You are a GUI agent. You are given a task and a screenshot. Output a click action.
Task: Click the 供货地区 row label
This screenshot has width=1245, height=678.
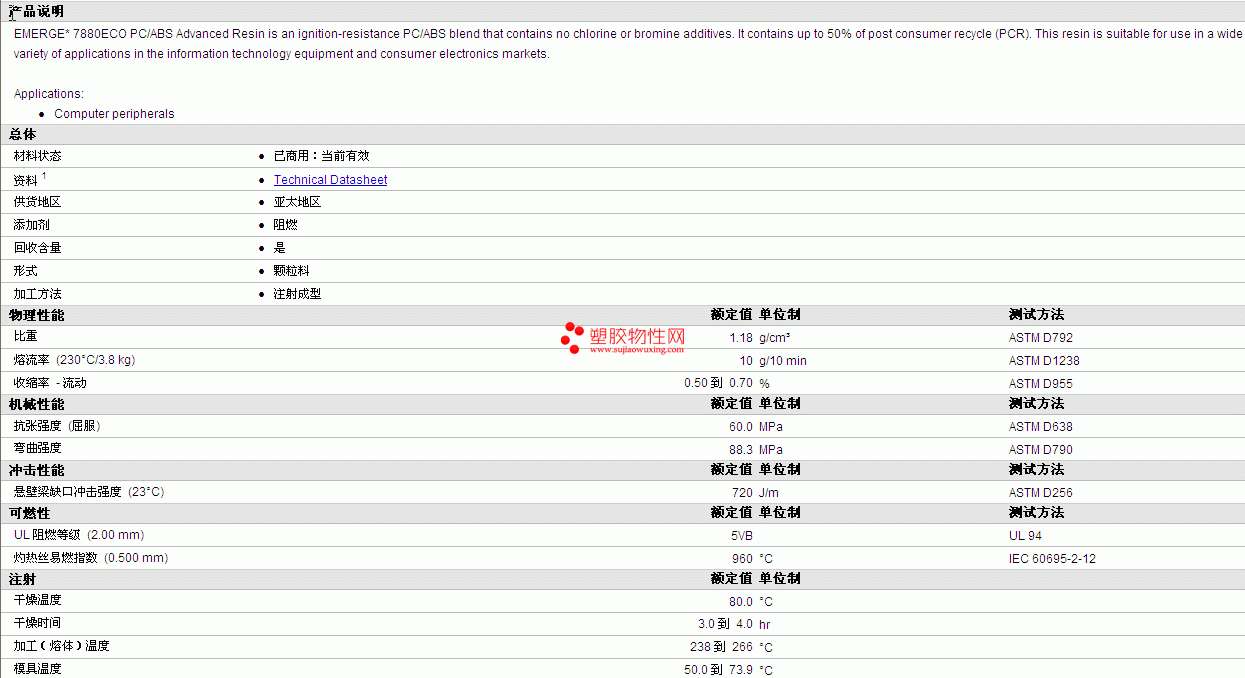coord(37,202)
